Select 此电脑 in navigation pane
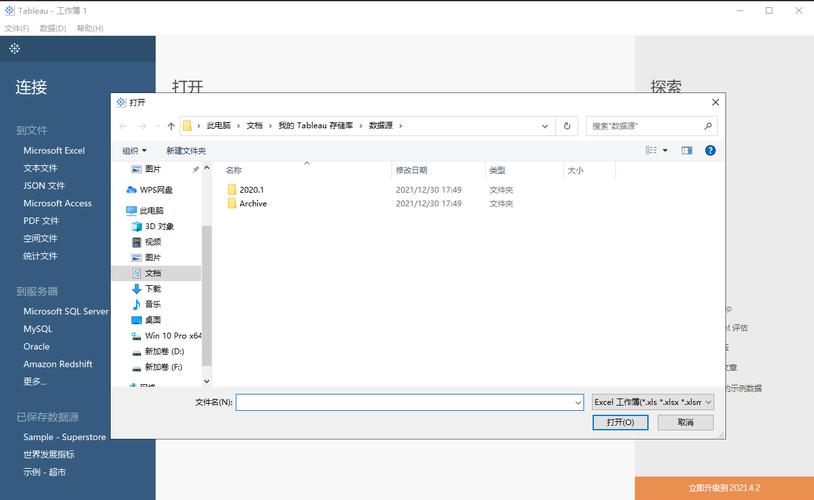814x500 pixels. pyautogui.click(x=145, y=210)
